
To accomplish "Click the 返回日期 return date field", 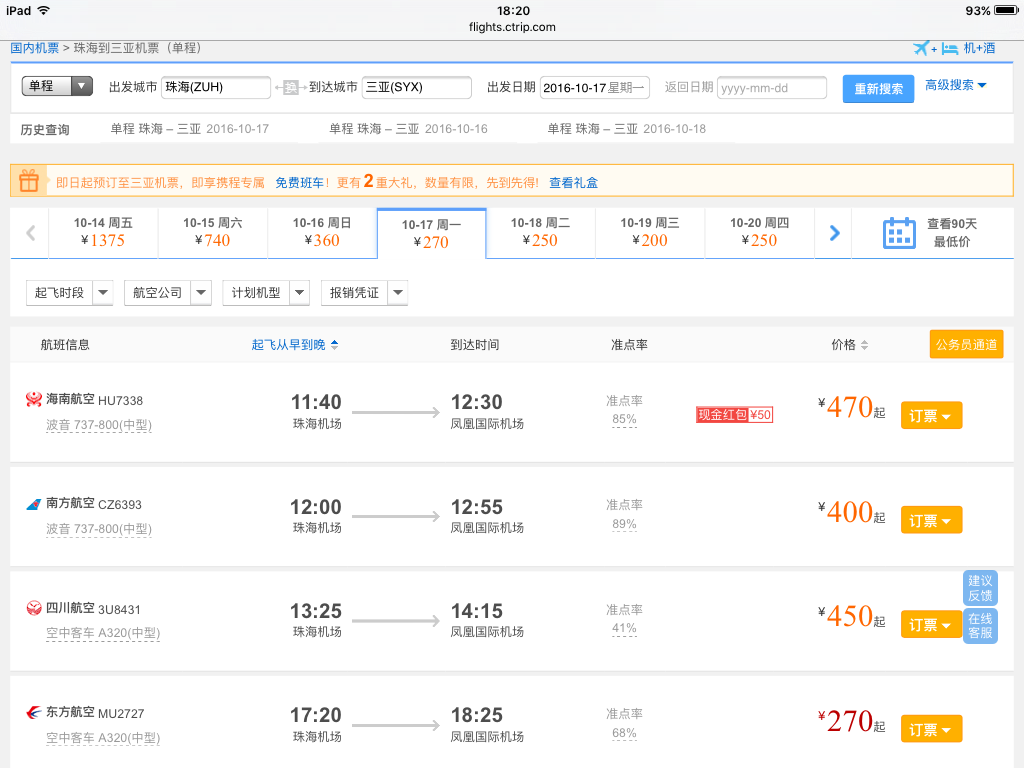I will coord(772,88).
